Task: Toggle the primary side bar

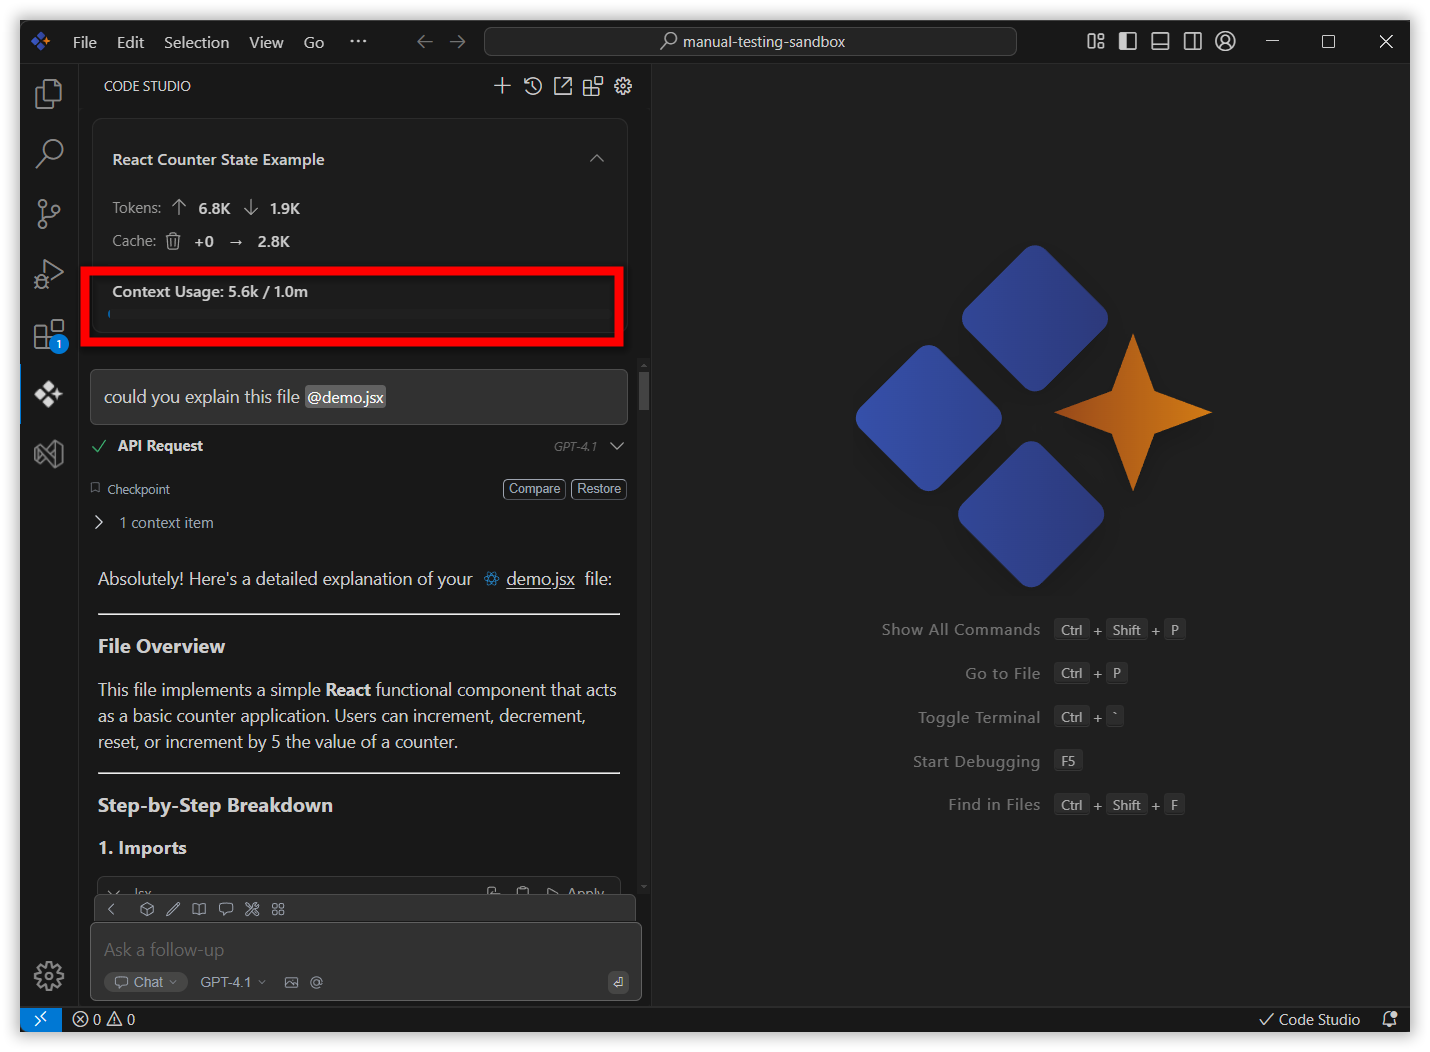Action: [x=1128, y=41]
